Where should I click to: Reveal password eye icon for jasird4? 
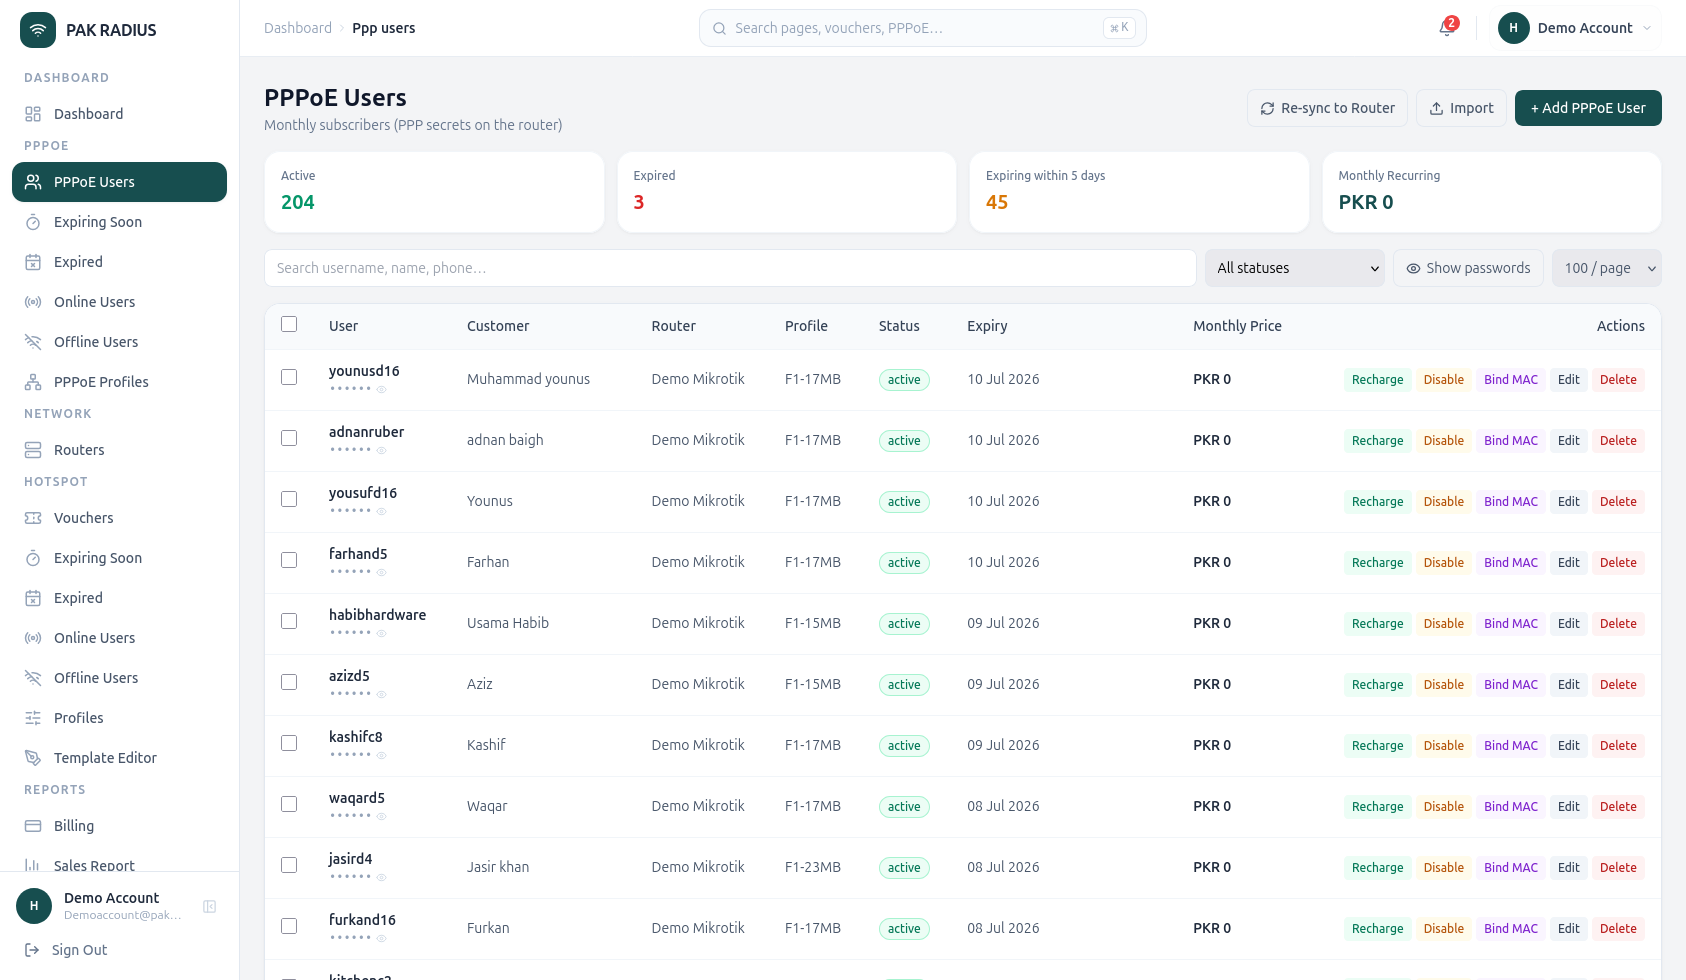pyautogui.click(x=381, y=877)
